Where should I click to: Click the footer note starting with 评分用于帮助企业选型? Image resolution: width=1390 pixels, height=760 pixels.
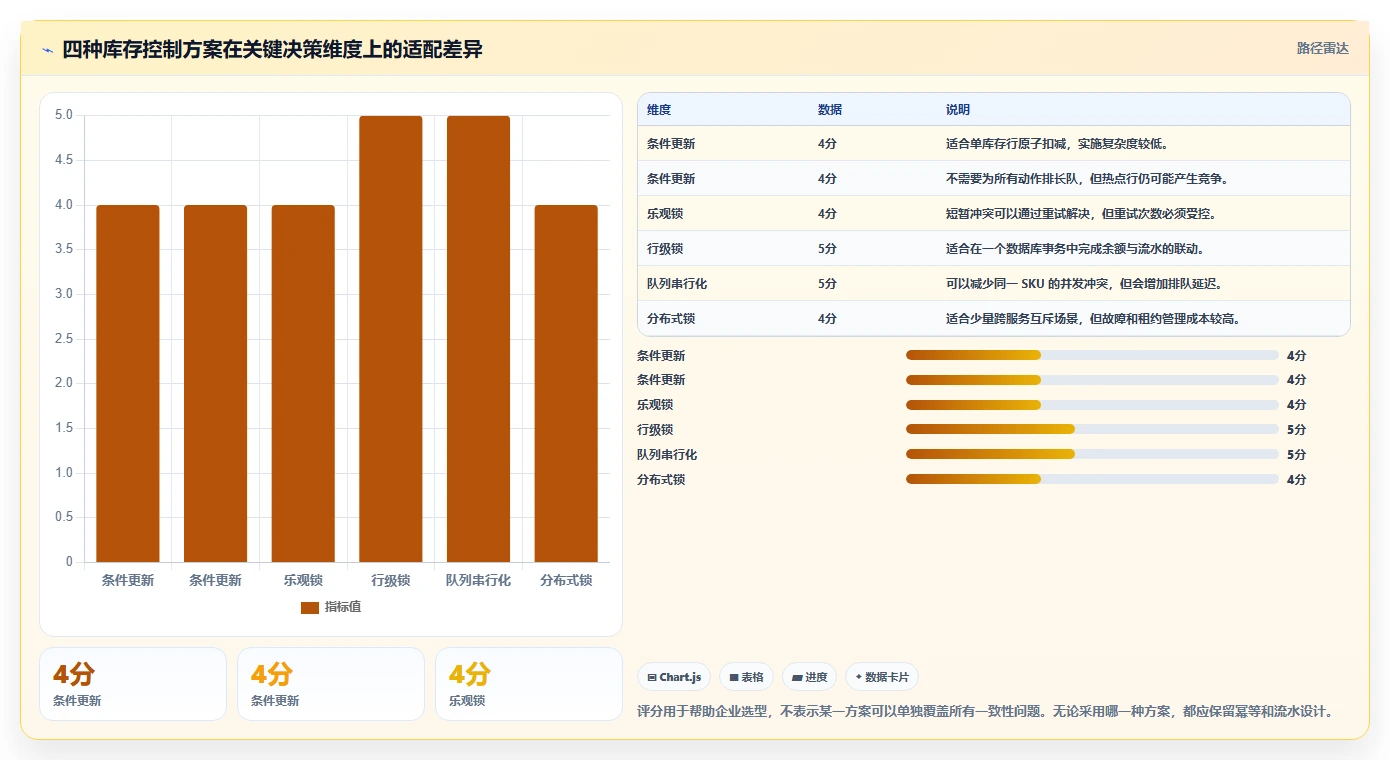(x=986, y=712)
